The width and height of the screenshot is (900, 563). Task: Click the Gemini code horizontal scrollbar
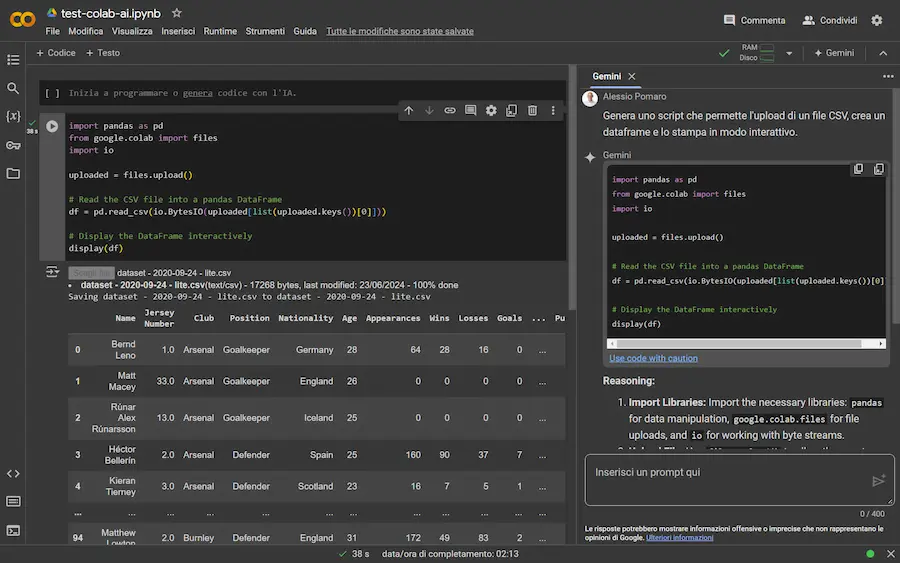(x=739, y=344)
